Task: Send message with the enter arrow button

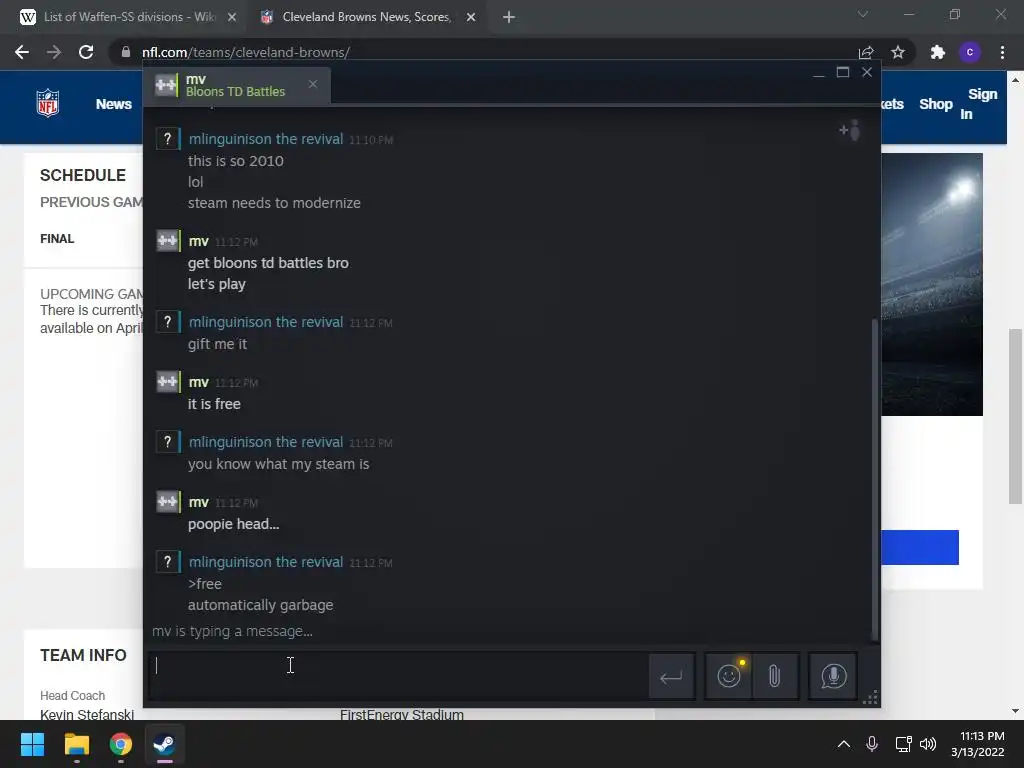Action: tap(671, 677)
